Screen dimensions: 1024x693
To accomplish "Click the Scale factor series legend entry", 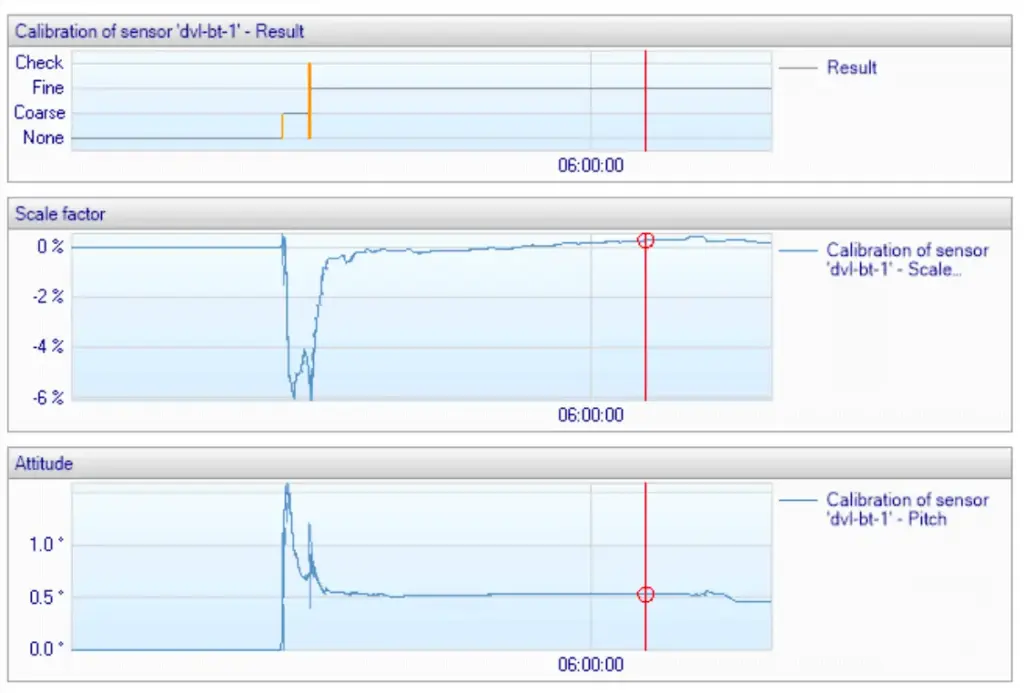I will [x=906, y=260].
